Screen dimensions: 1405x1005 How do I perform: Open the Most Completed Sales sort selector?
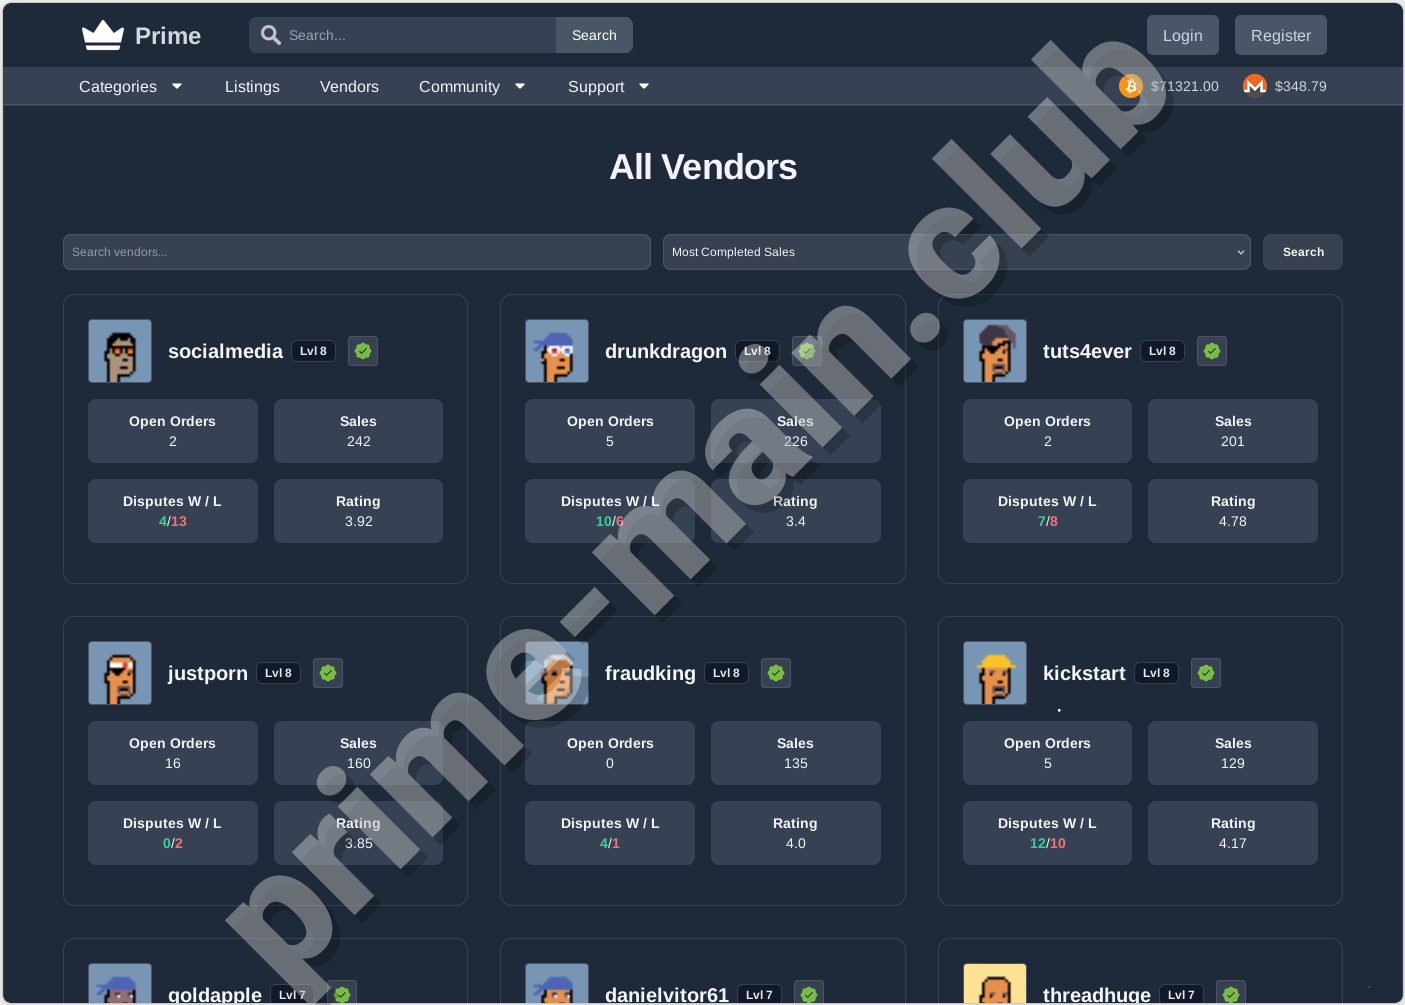click(956, 252)
